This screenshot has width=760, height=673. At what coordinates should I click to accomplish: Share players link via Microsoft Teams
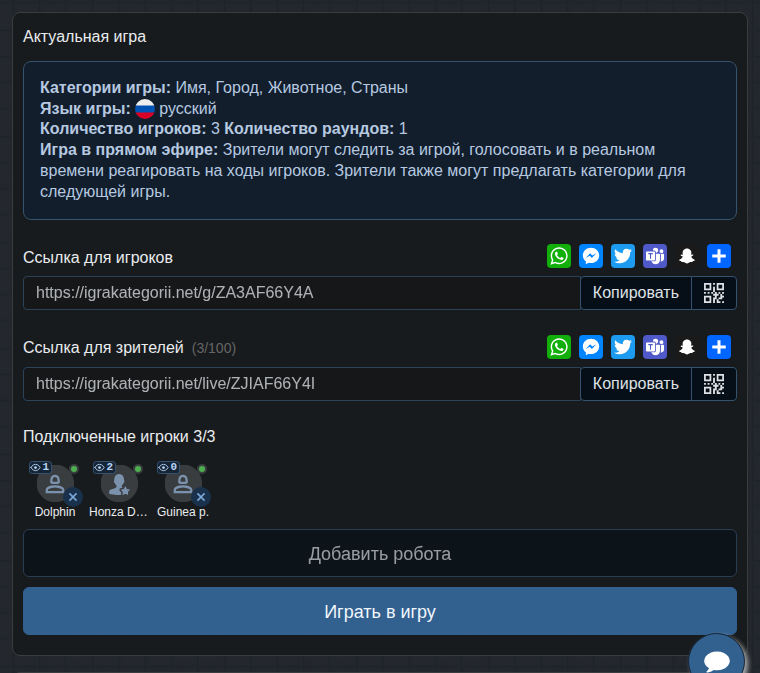coord(655,256)
